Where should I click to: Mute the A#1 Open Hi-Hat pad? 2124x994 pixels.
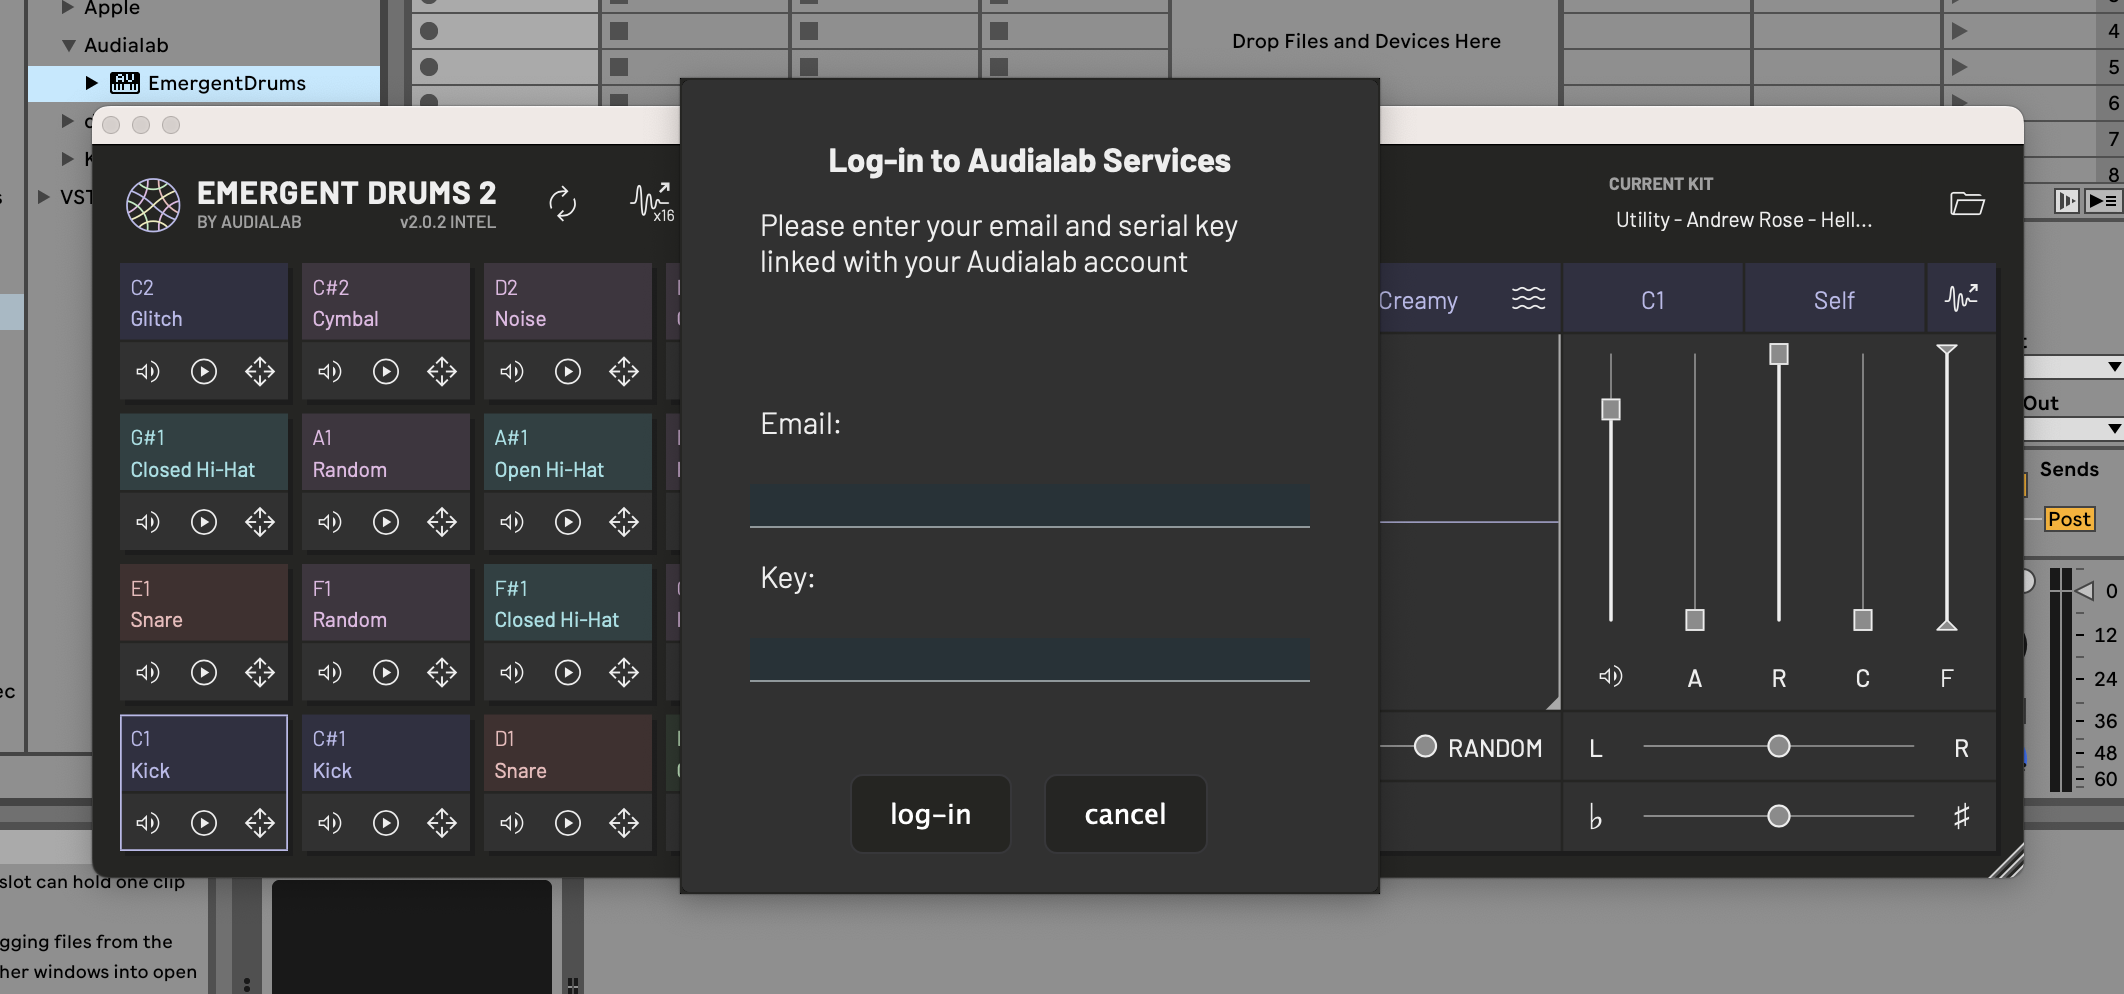tap(512, 522)
